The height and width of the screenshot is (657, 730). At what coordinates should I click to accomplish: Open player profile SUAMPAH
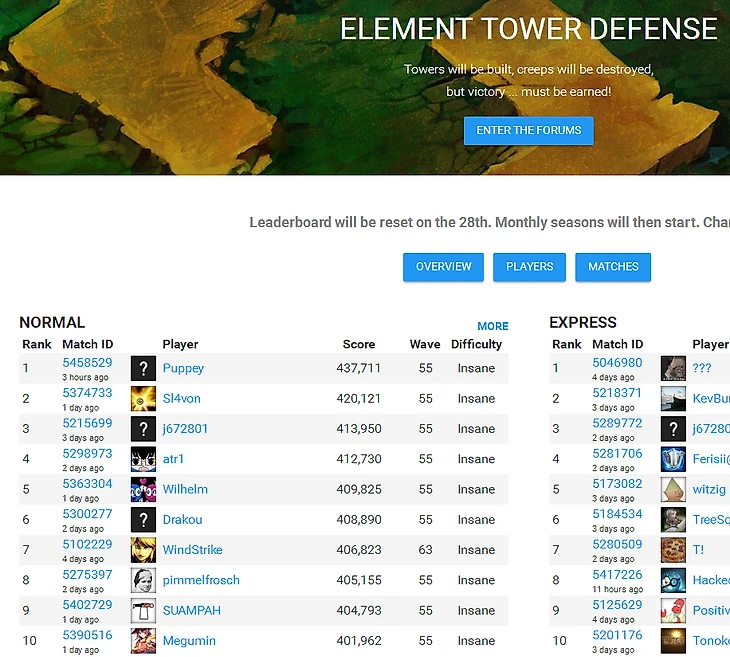click(x=192, y=610)
